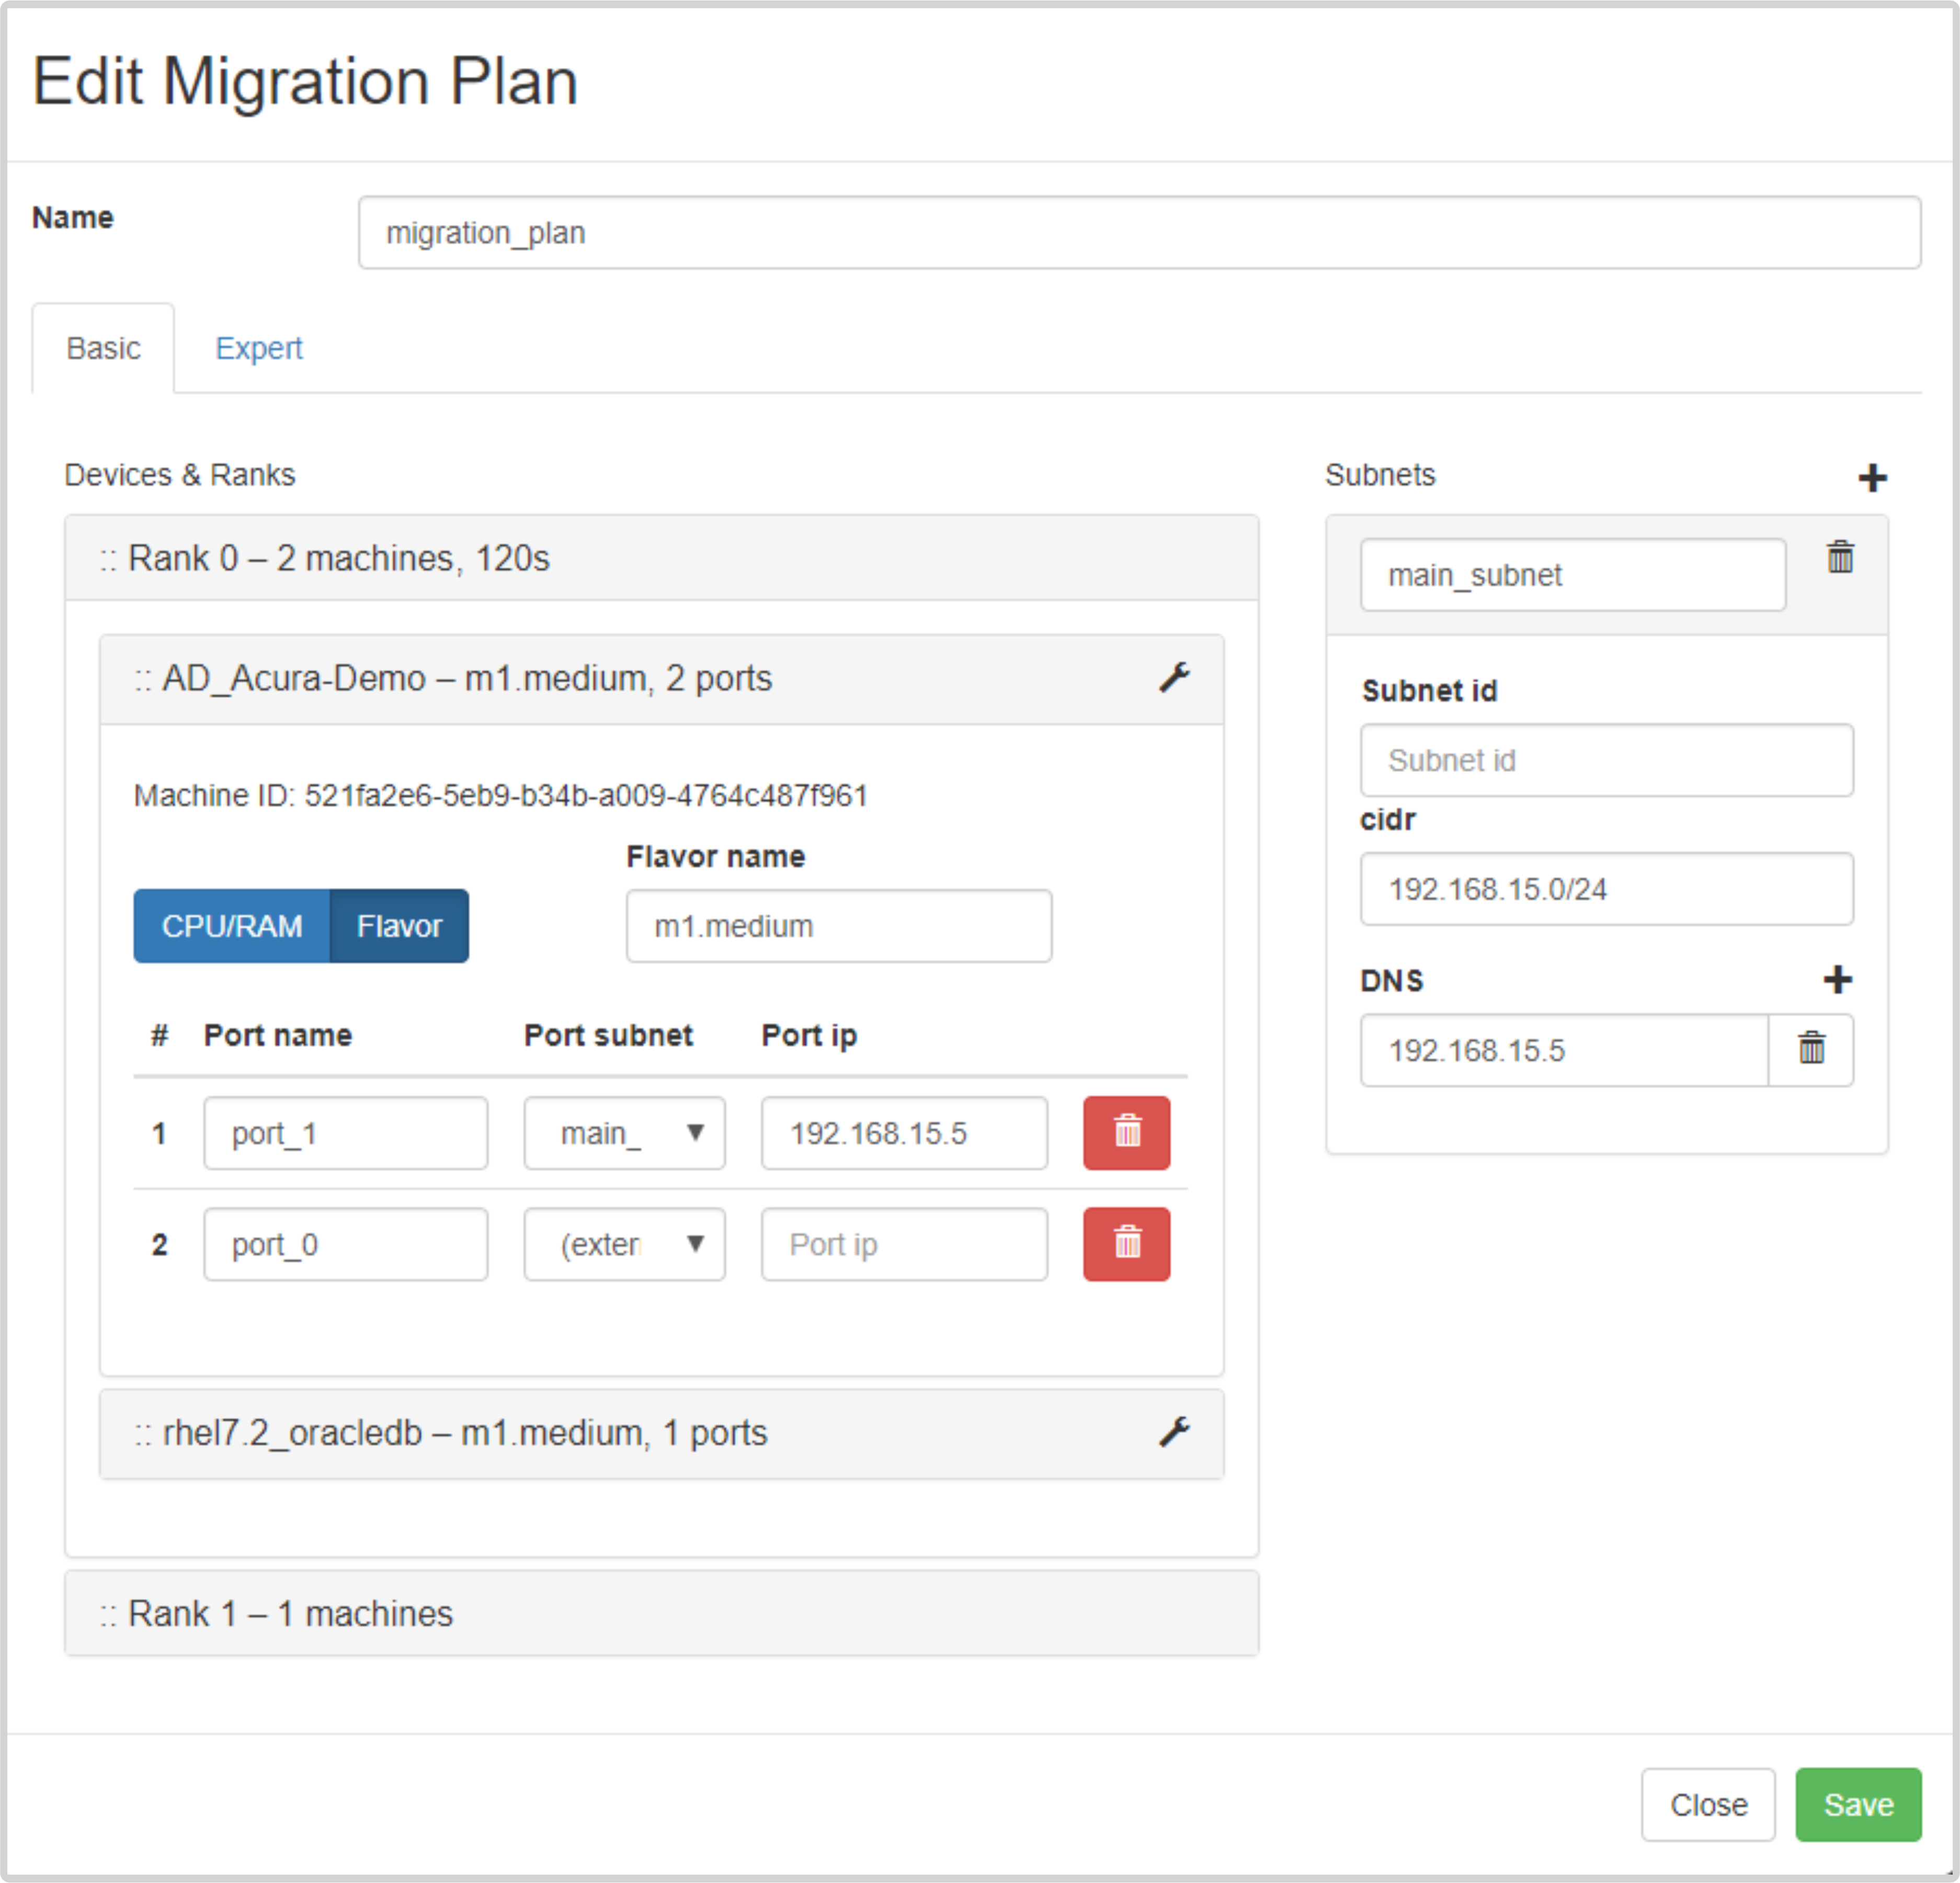Delete port_0 row with red trash button
This screenshot has height=1883, width=1960.
click(x=1126, y=1243)
